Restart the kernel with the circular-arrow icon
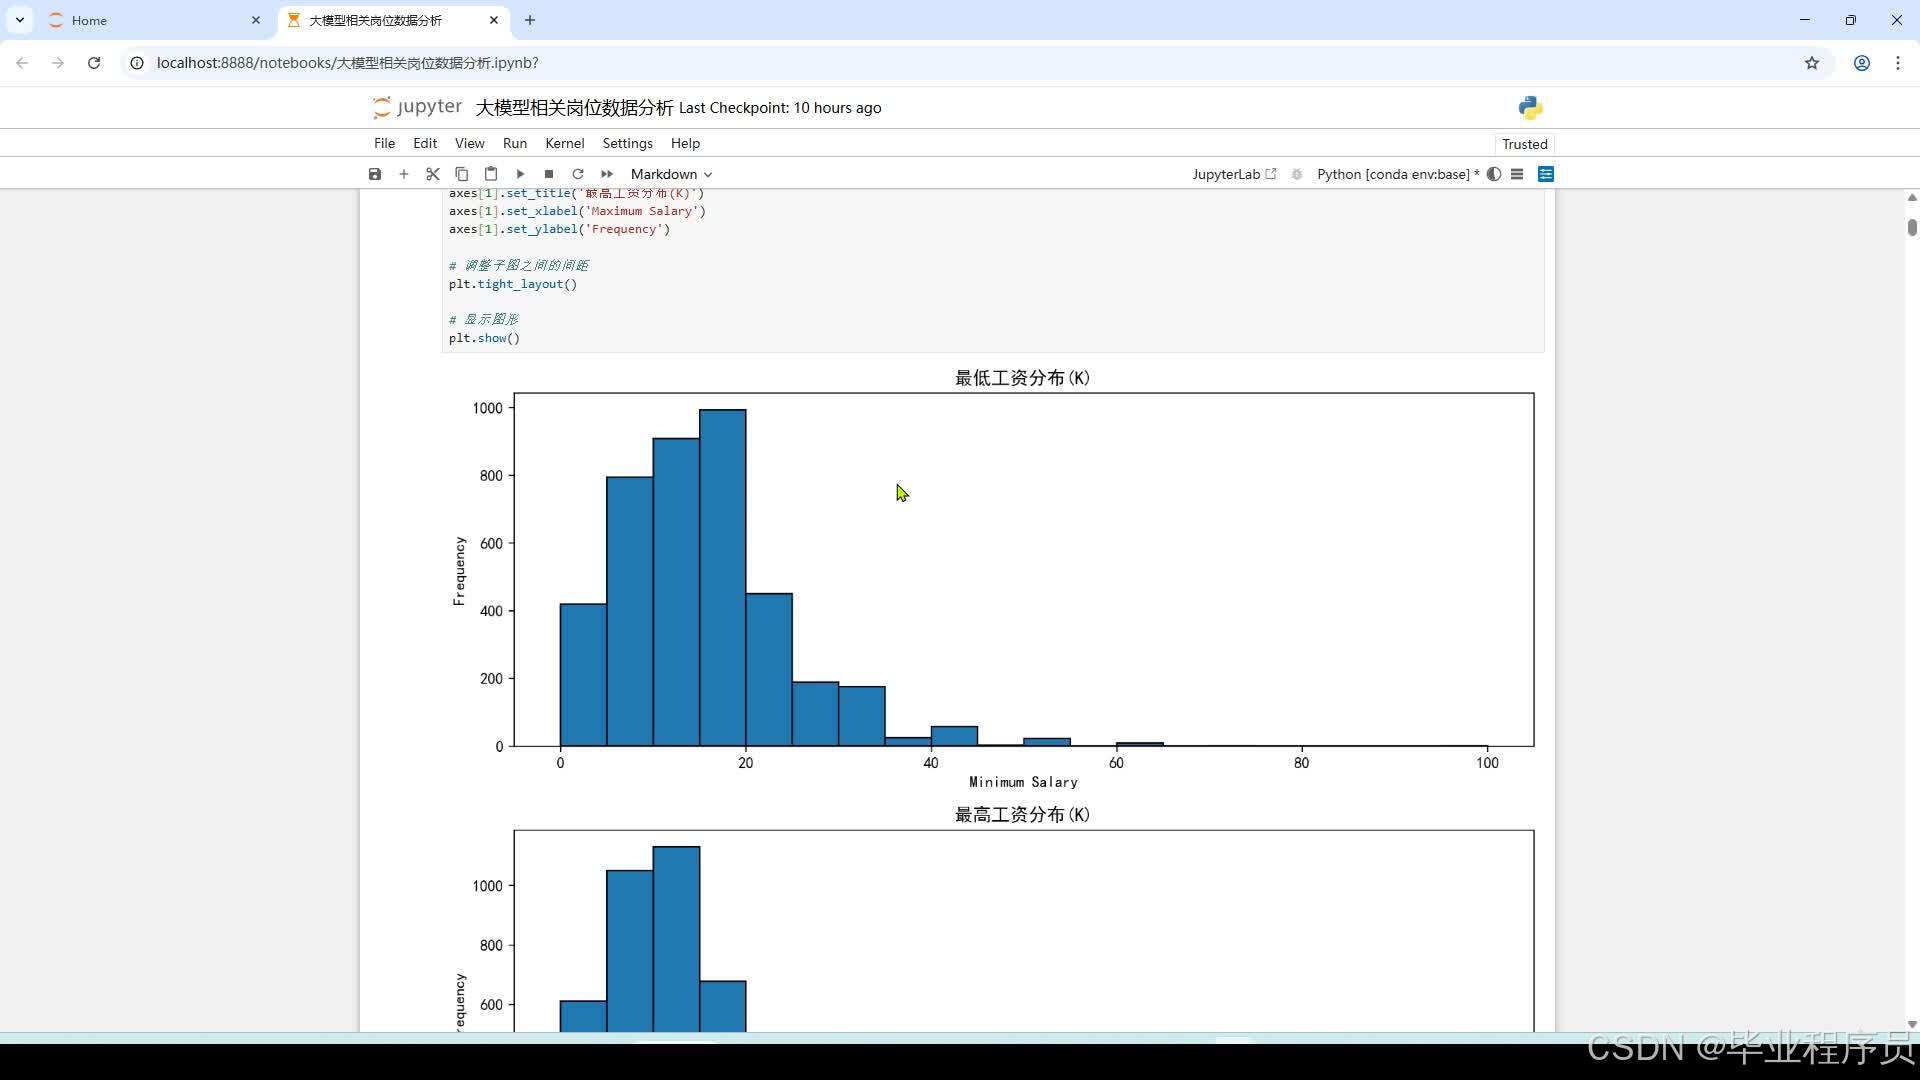This screenshot has width=1920, height=1080. (x=578, y=174)
